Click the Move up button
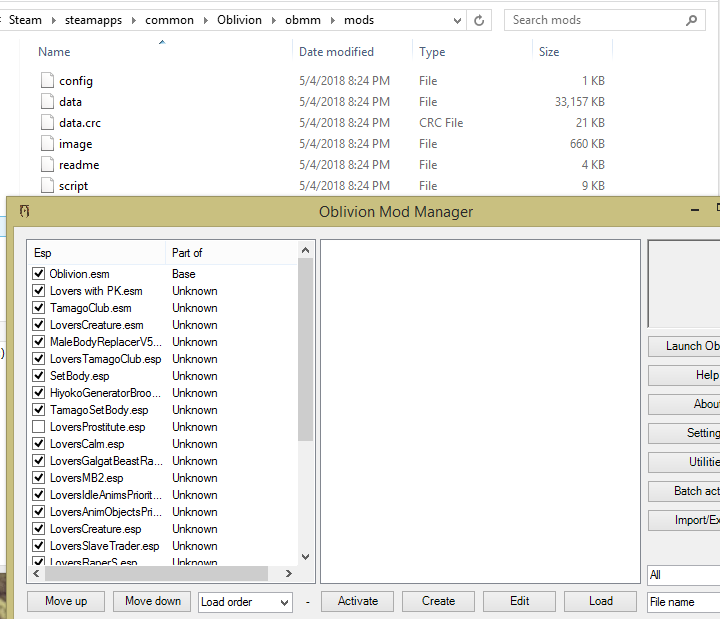 (66, 602)
